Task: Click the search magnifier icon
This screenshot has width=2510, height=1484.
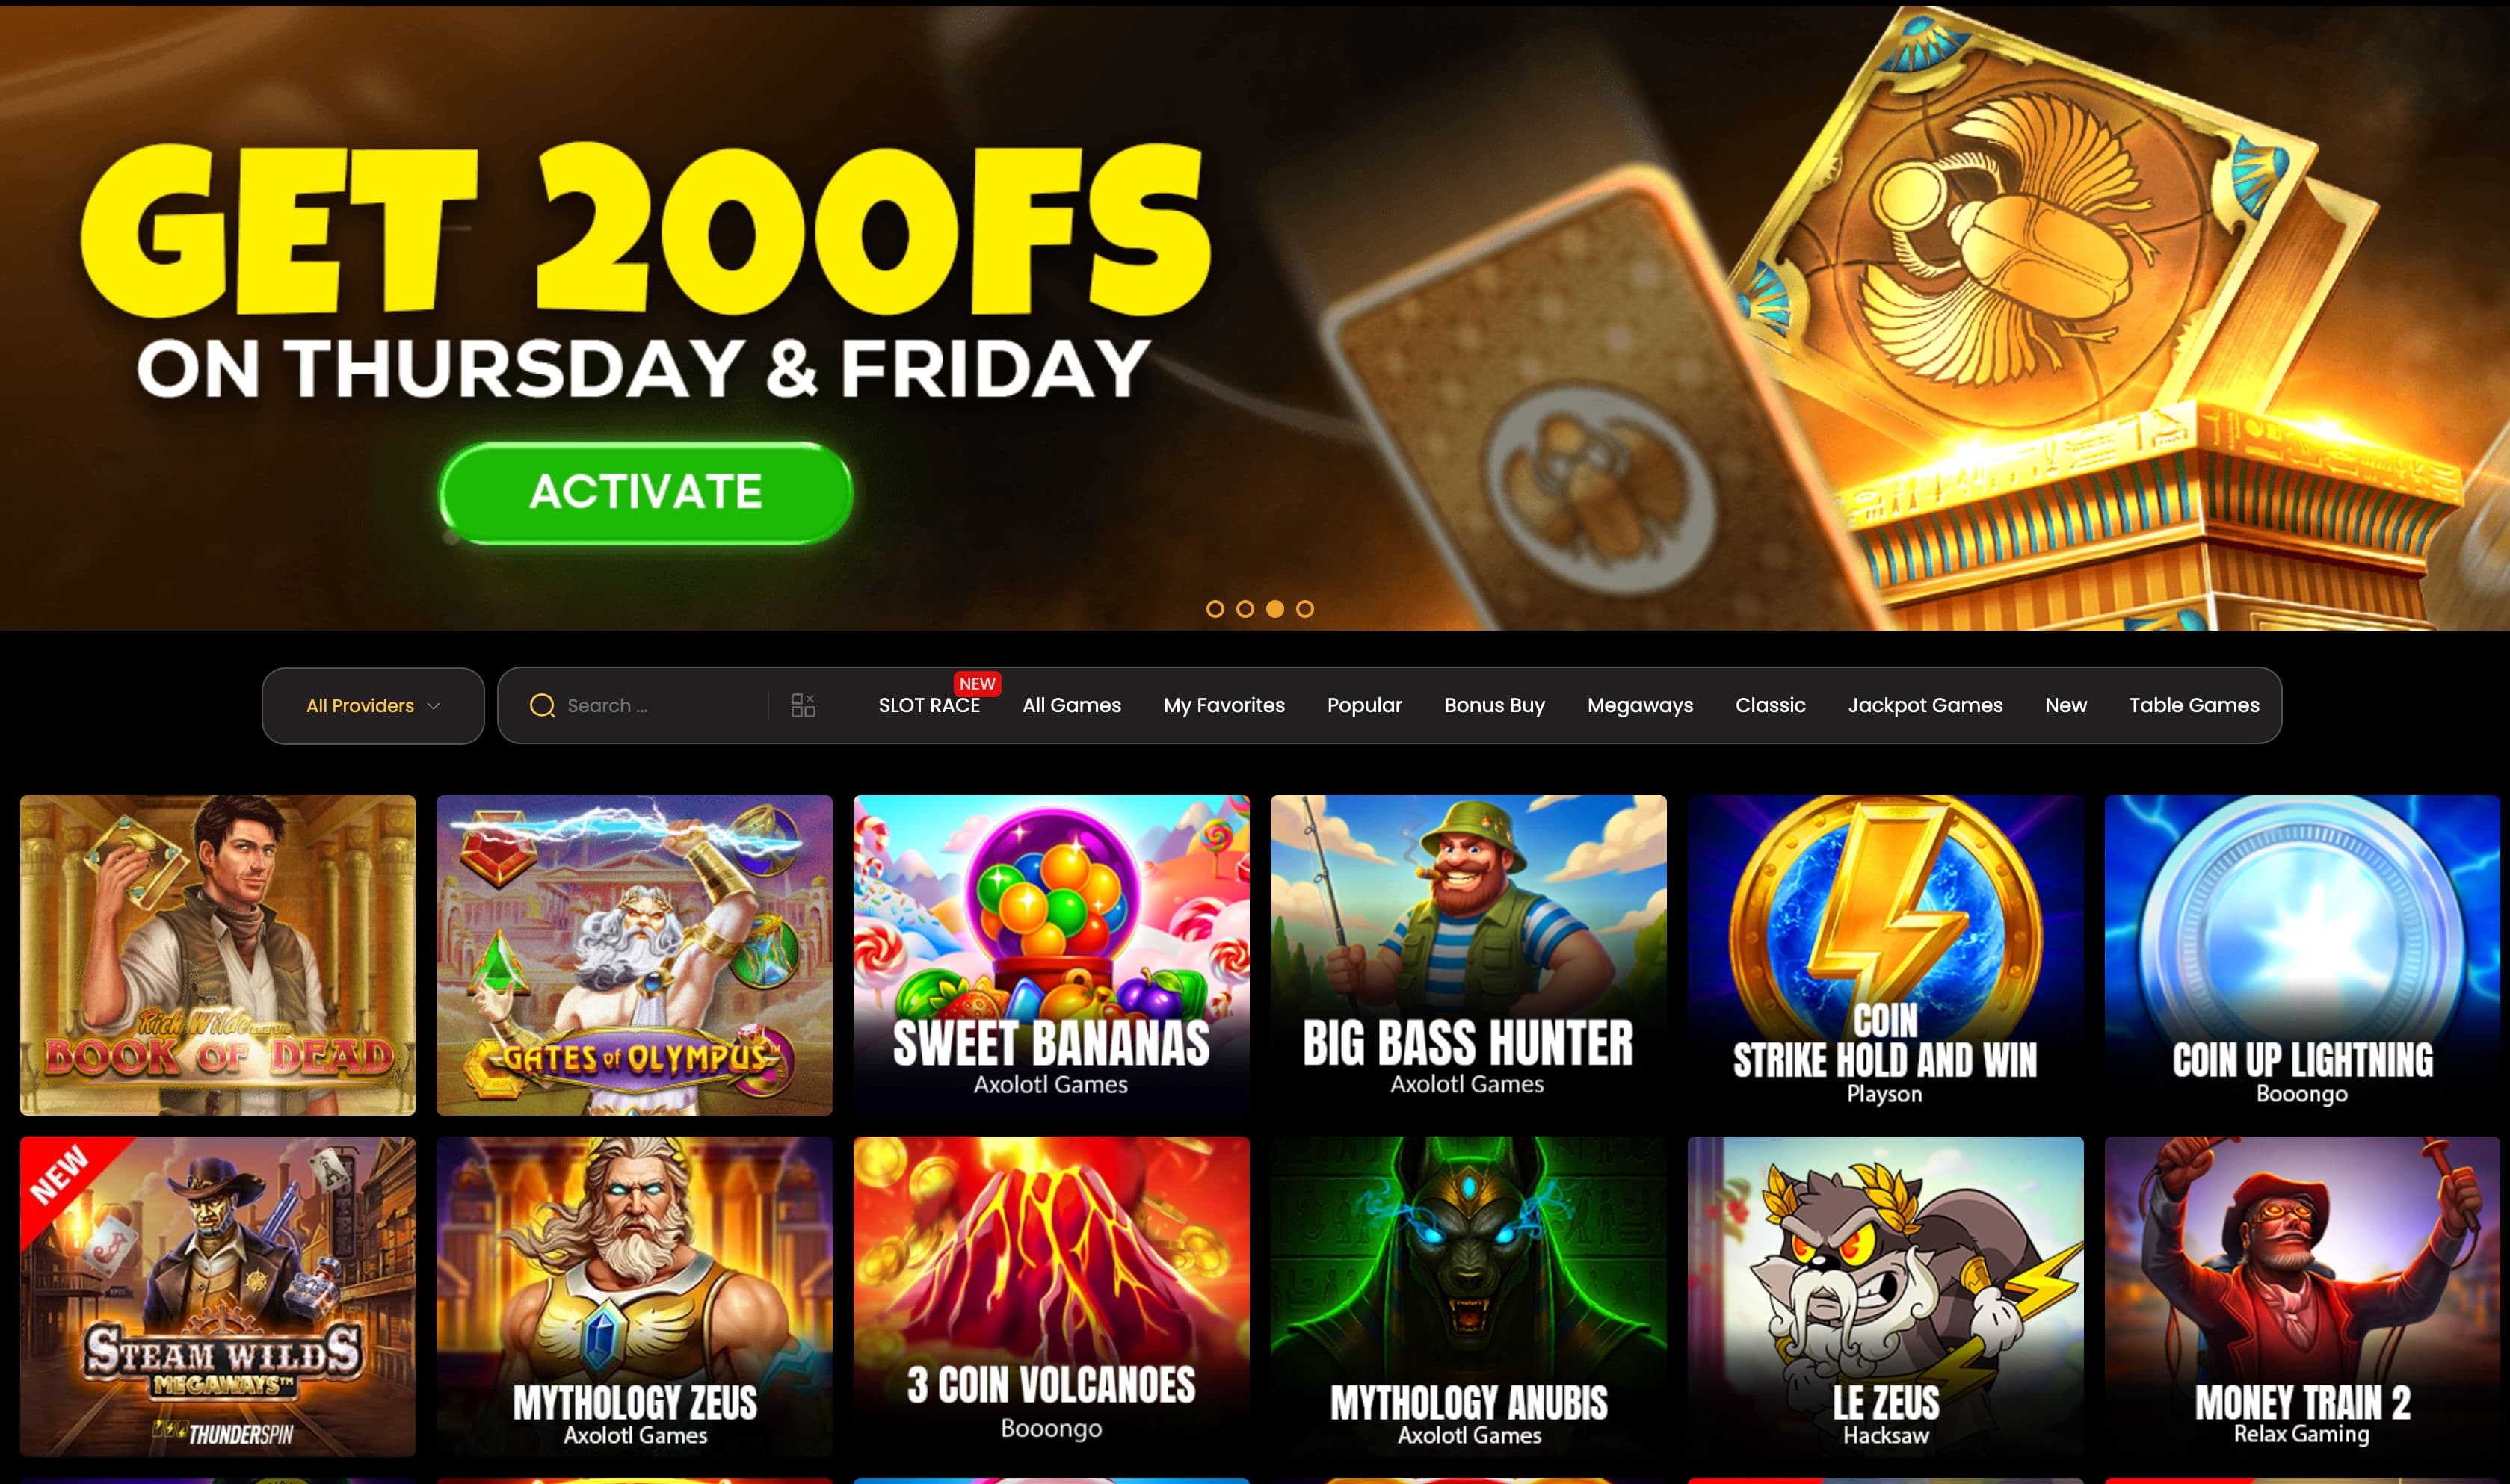Action: click(x=542, y=706)
